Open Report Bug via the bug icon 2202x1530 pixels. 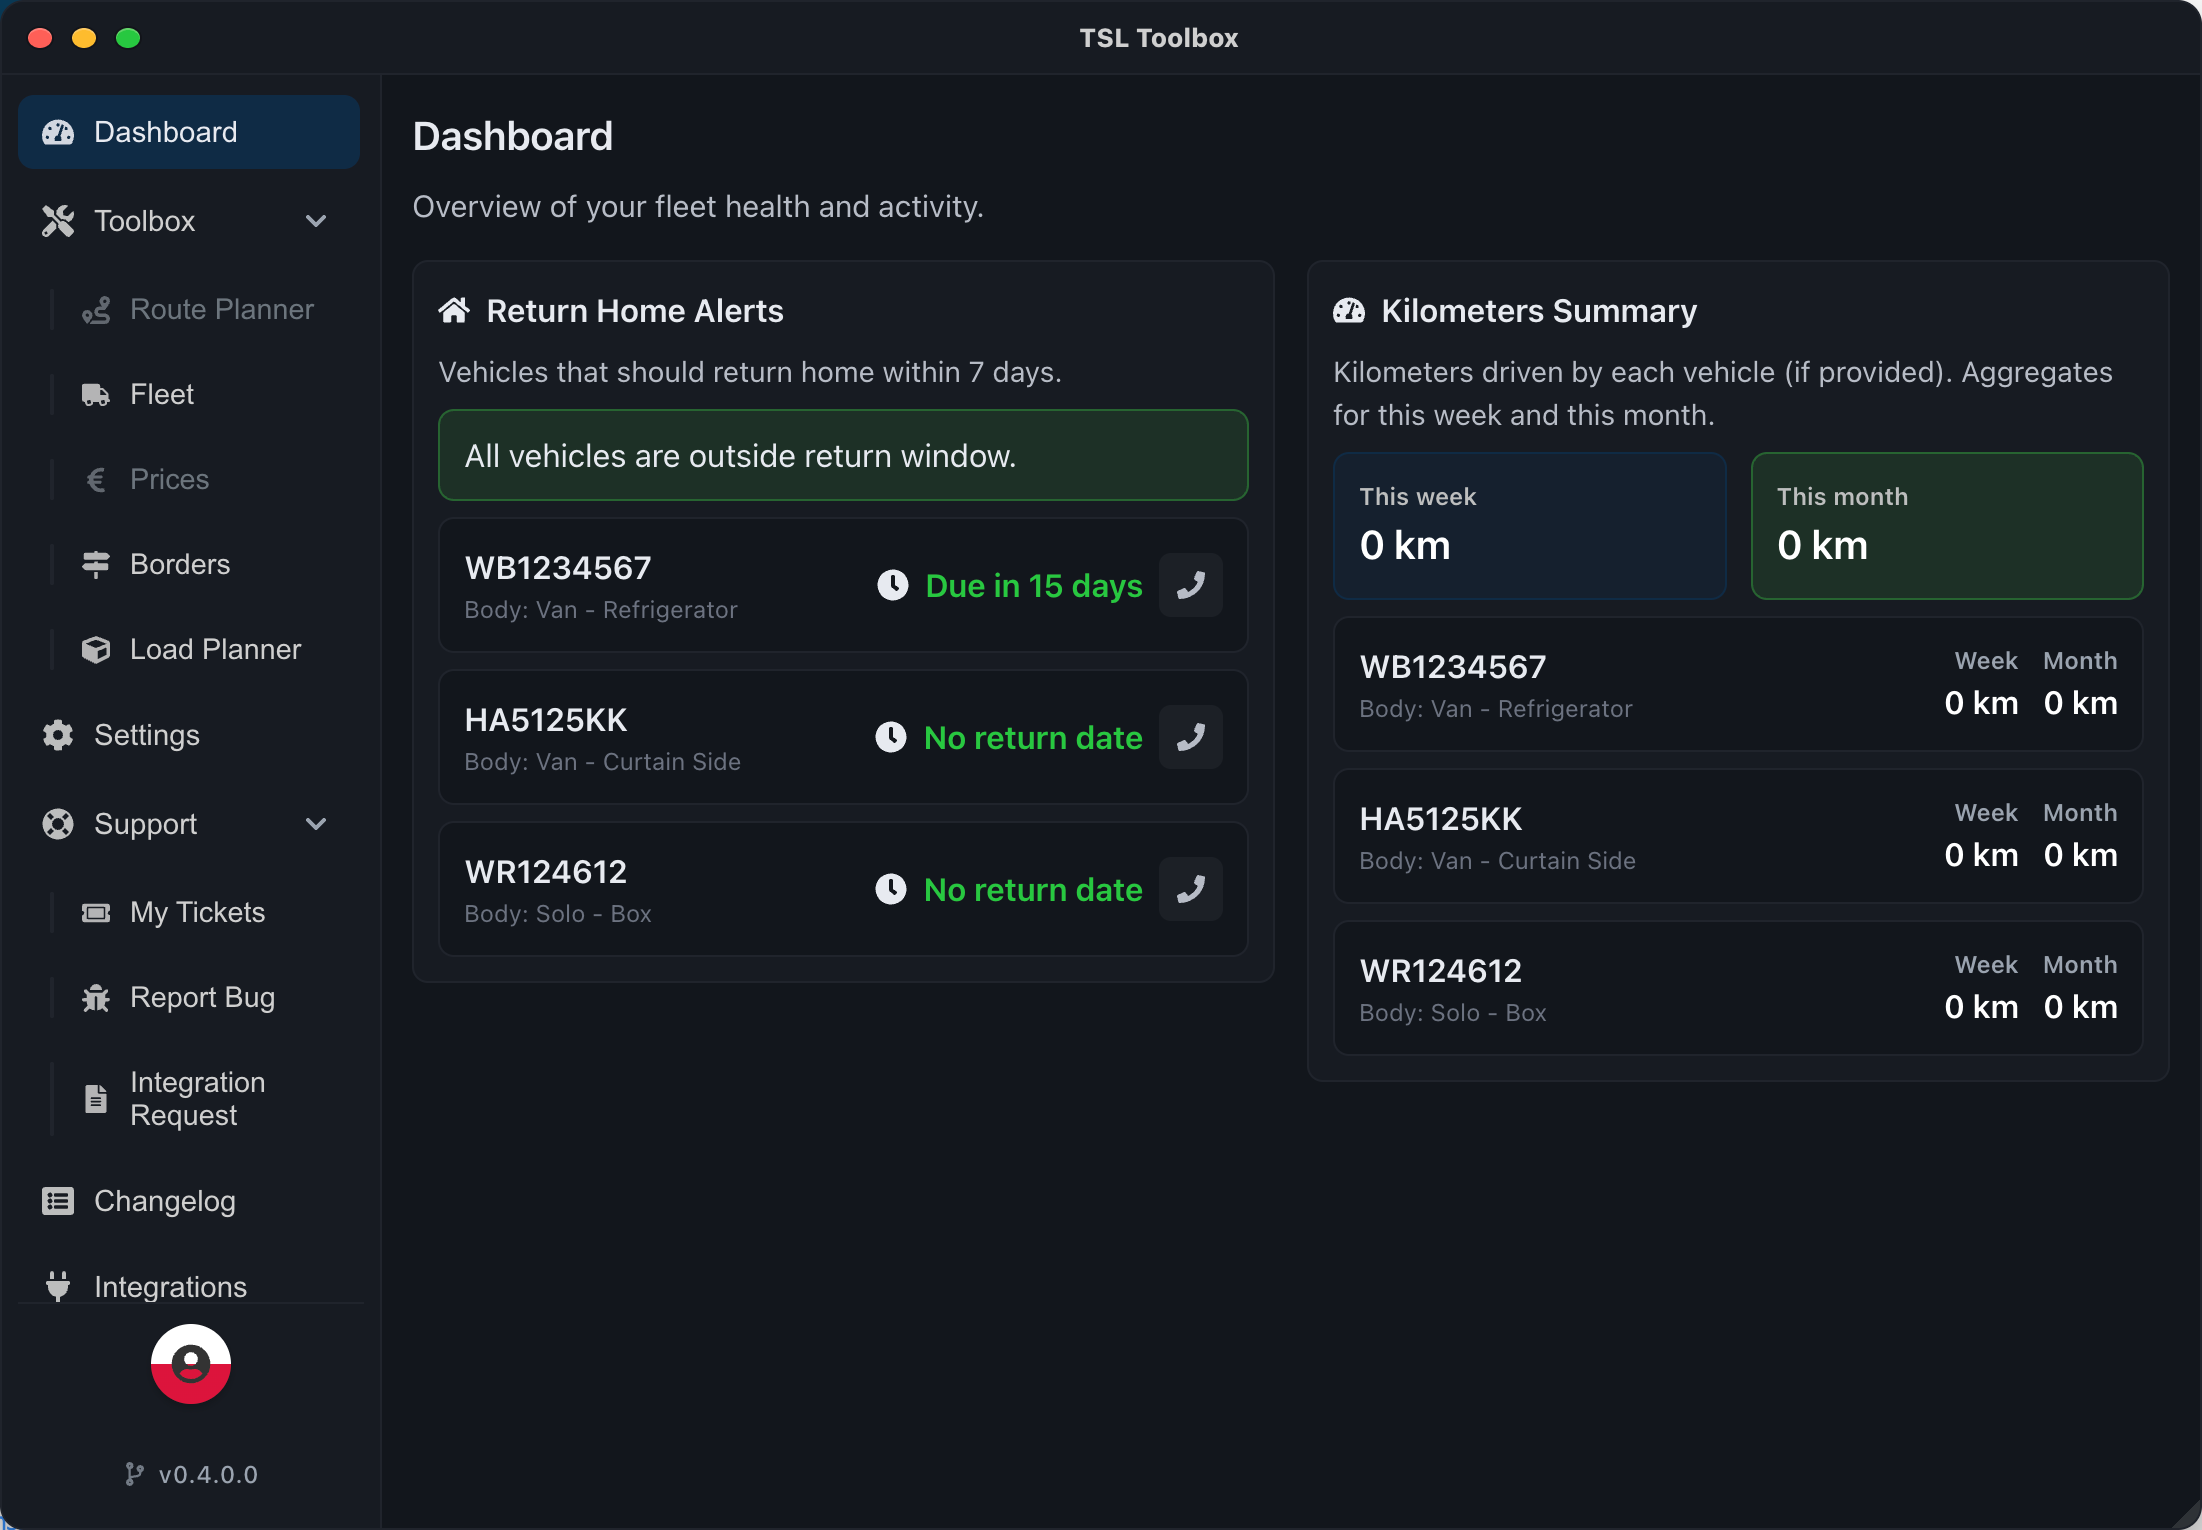coord(95,997)
